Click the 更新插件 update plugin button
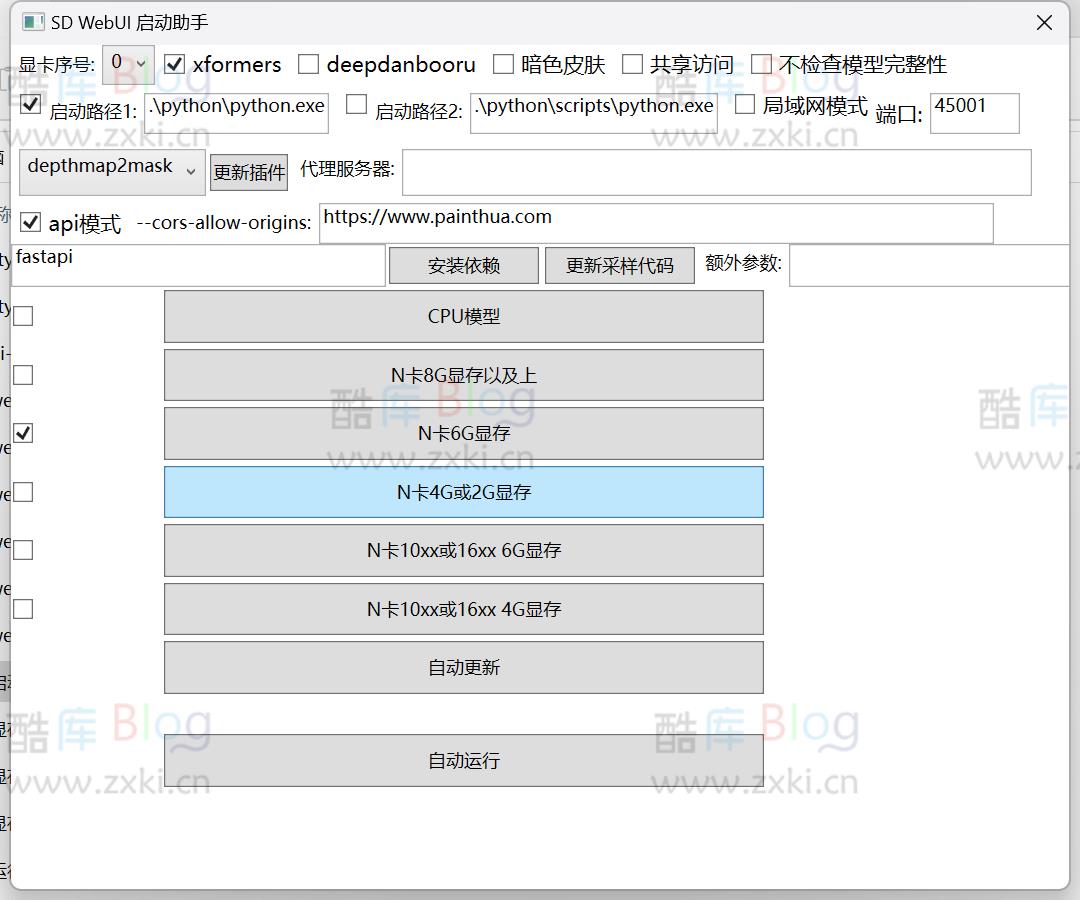The width and height of the screenshot is (1080, 900). (248, 172)
